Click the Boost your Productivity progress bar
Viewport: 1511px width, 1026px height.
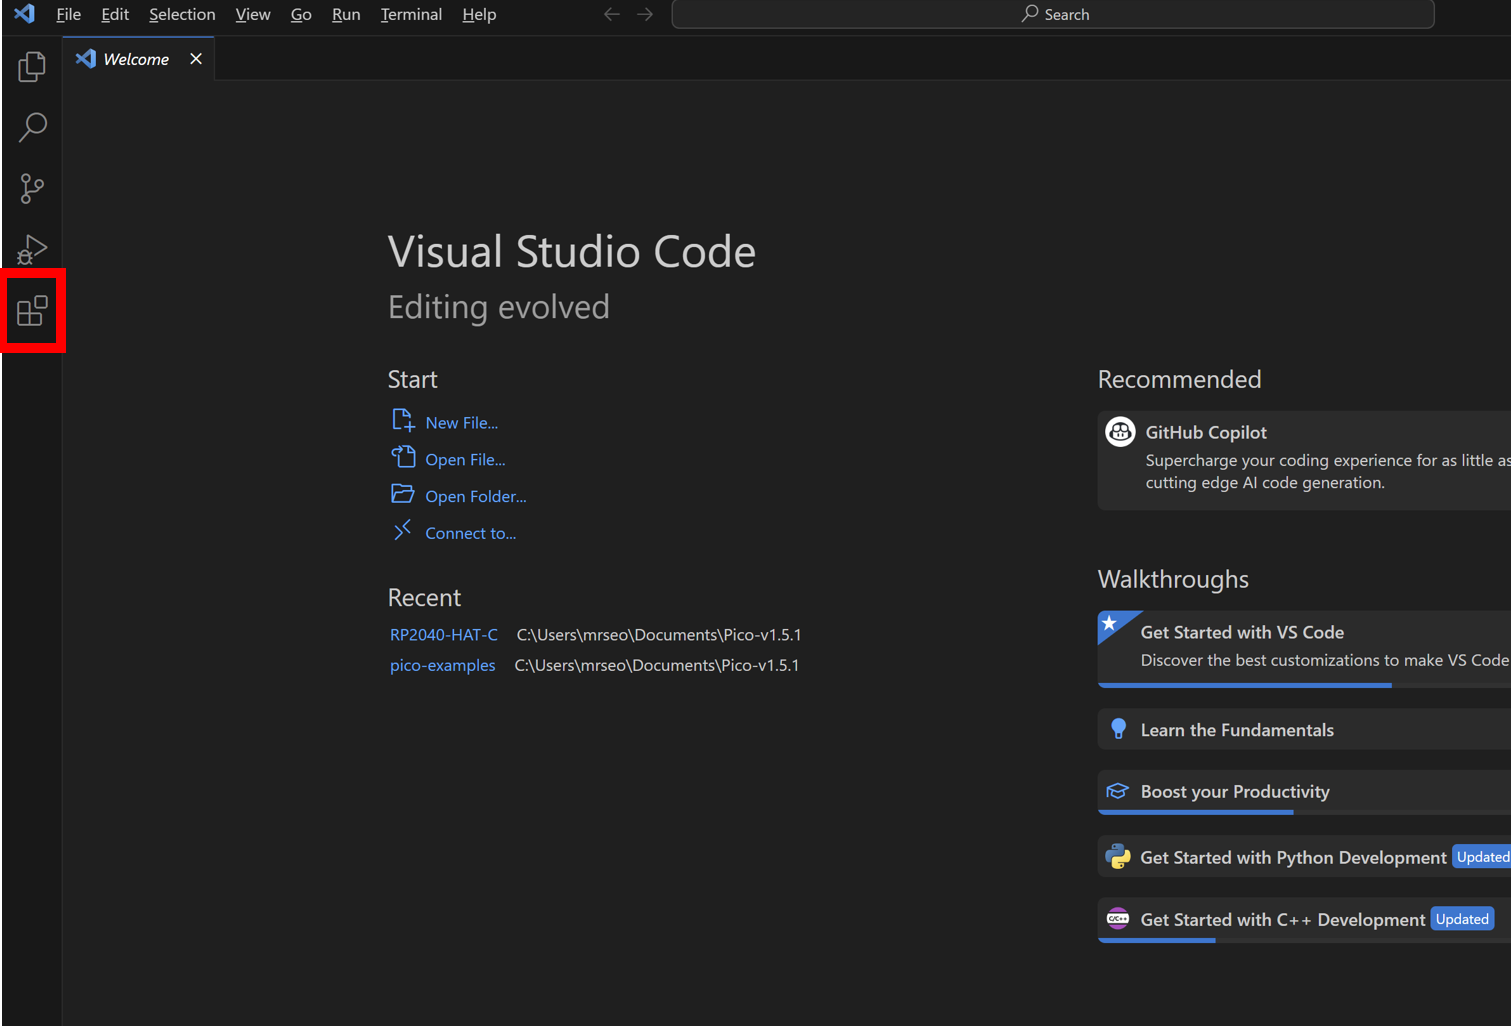click(1196, 812)
